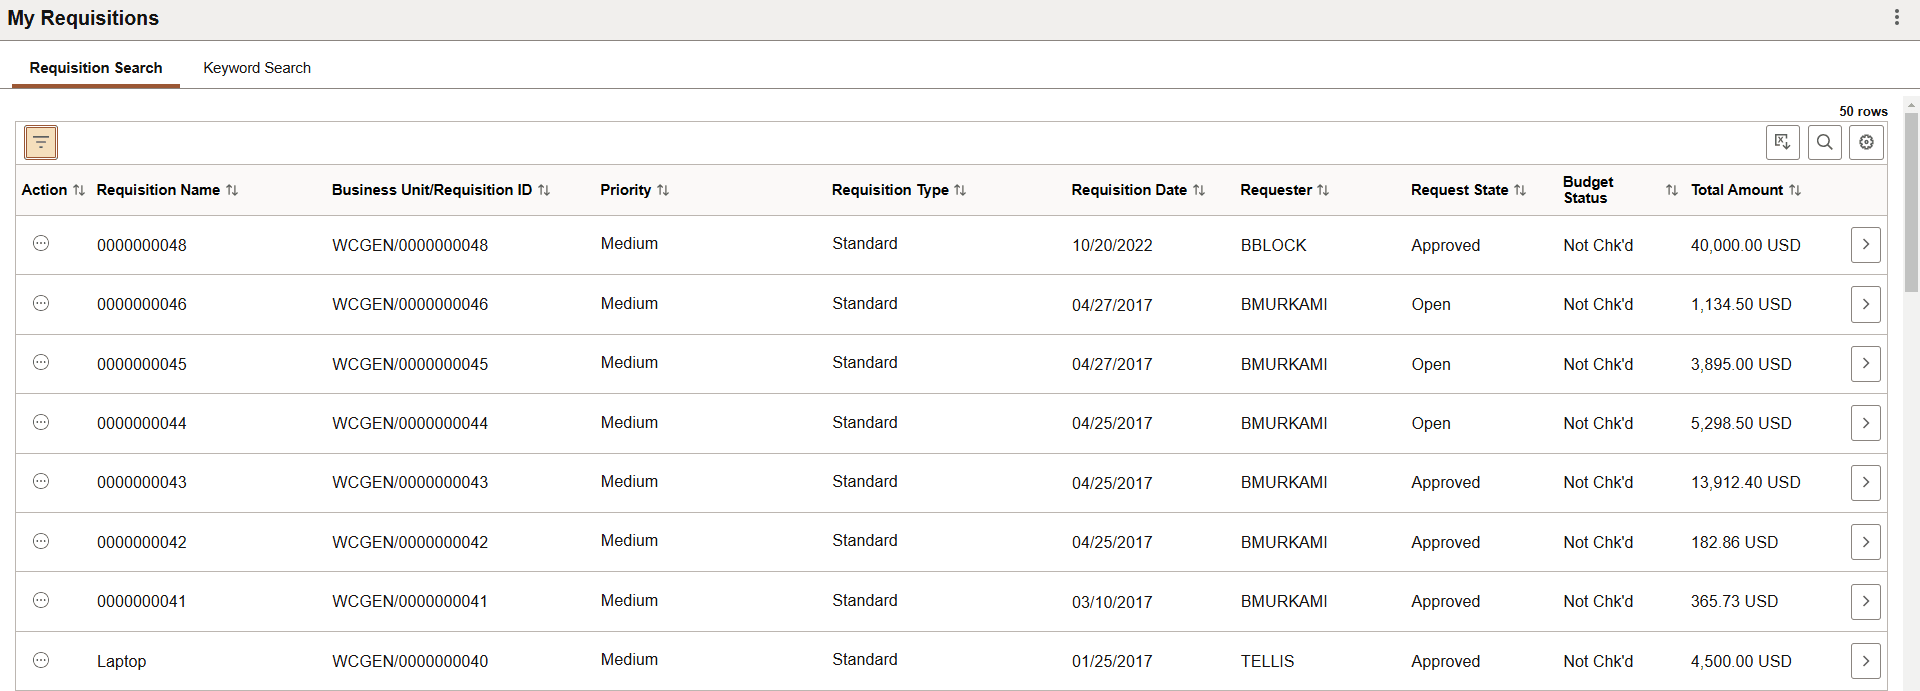Expand details for requisition 0000000048
Viewport: 1920px width, 691px height.
pyautogui.click(x=1865, y=244)
